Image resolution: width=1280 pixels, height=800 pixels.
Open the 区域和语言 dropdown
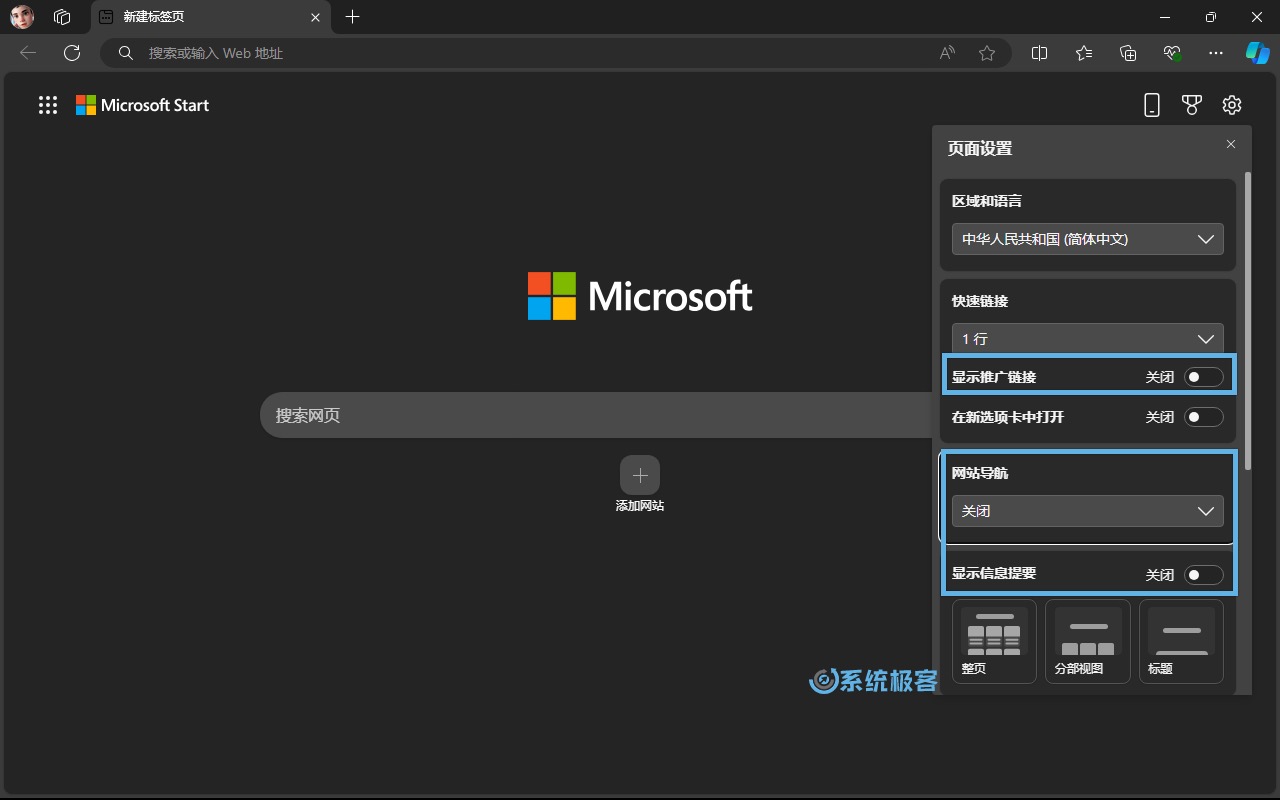pyautogui.click(x=1088, y=239)
